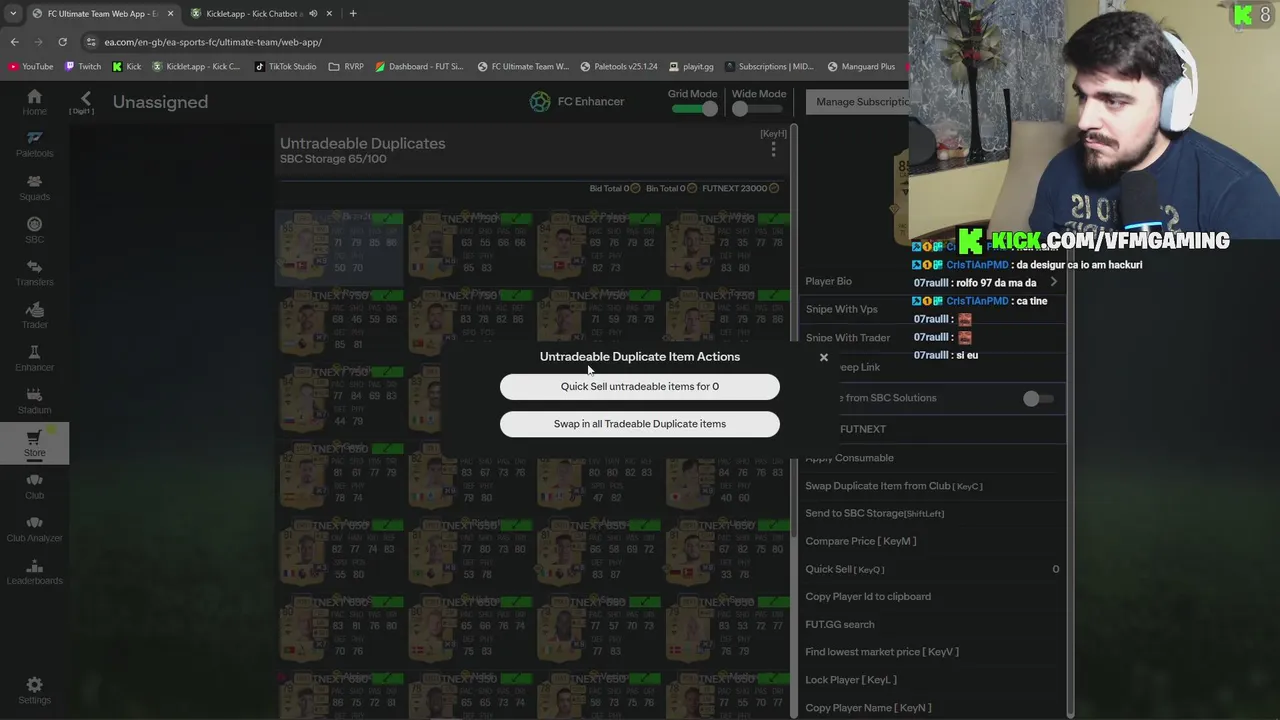The height and width of the screenshot is (720, 1280).
Task: Open the Twitch bookmark
Action: pyautogui.click(x=83, y=67)
